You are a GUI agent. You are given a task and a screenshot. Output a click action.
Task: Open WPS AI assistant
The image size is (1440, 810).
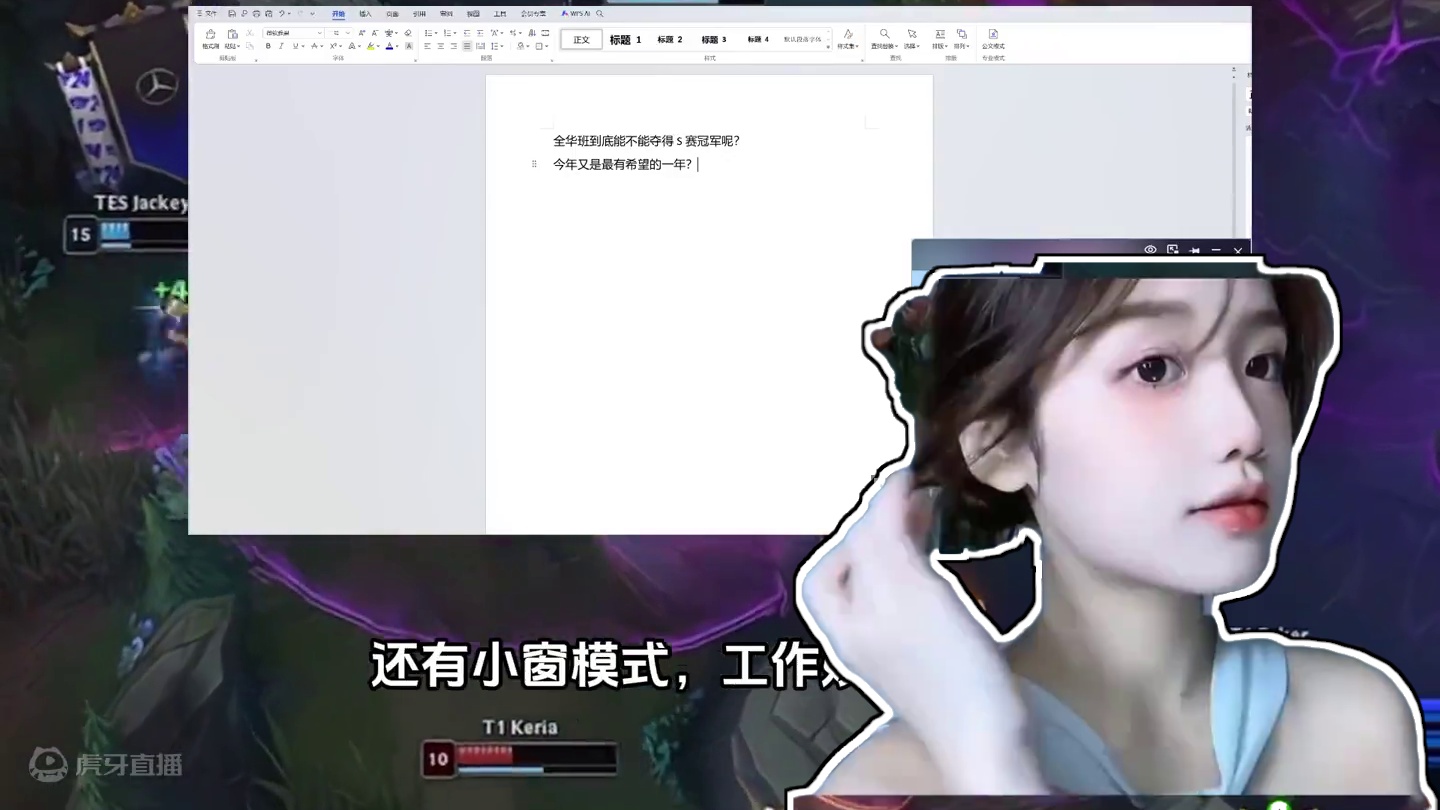(578, 13)
